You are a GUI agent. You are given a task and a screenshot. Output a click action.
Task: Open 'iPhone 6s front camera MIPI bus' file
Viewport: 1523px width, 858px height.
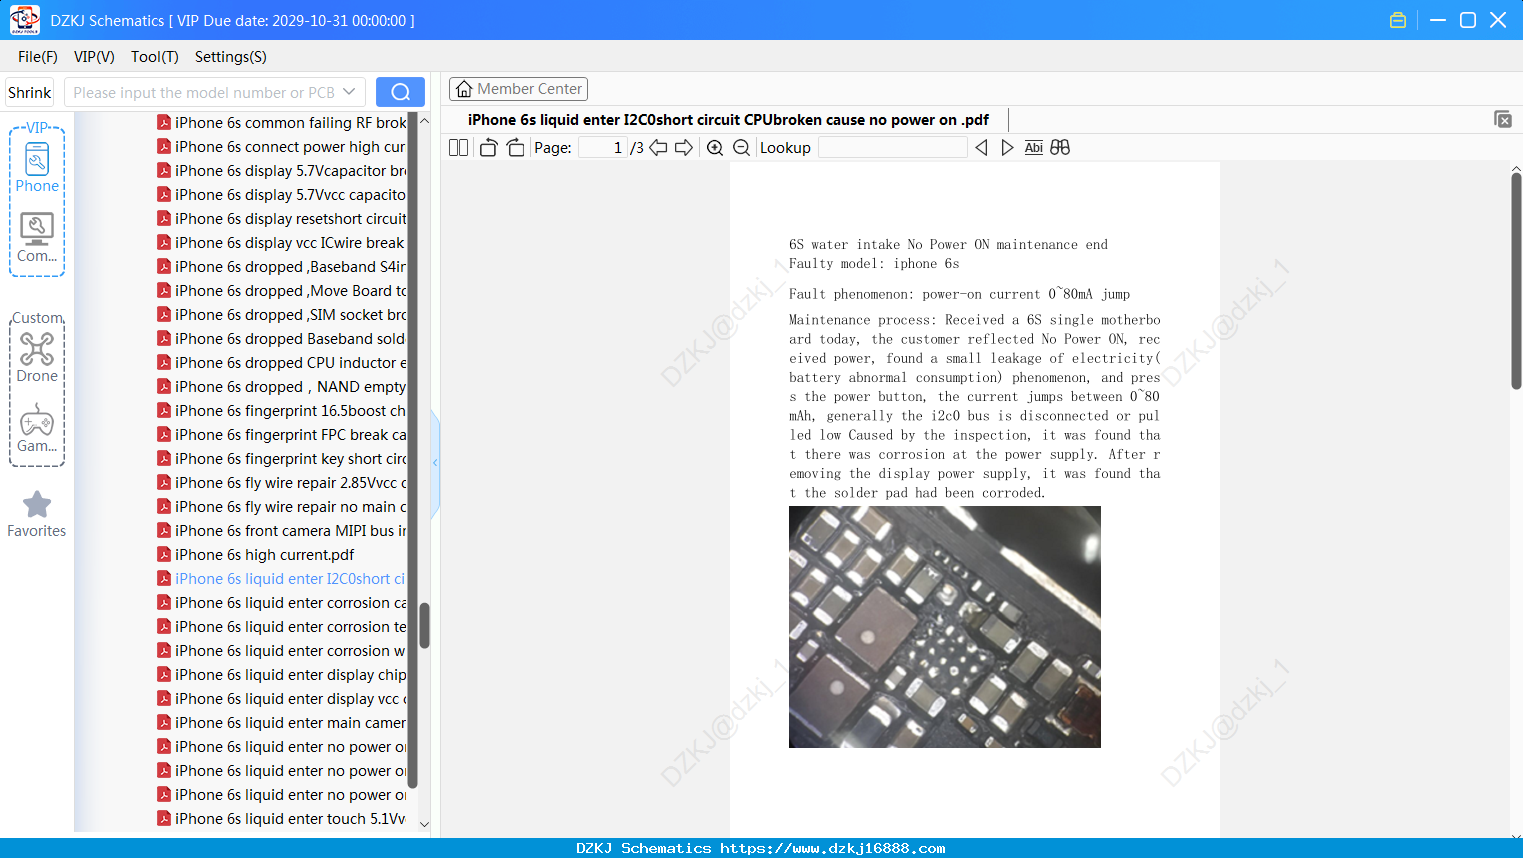[x=290, y=530]
